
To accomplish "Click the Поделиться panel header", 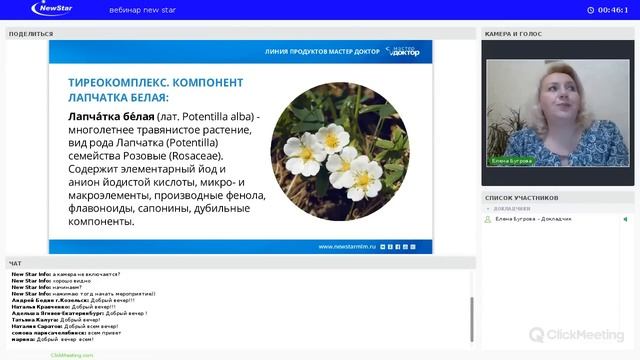I will [241, 34].
